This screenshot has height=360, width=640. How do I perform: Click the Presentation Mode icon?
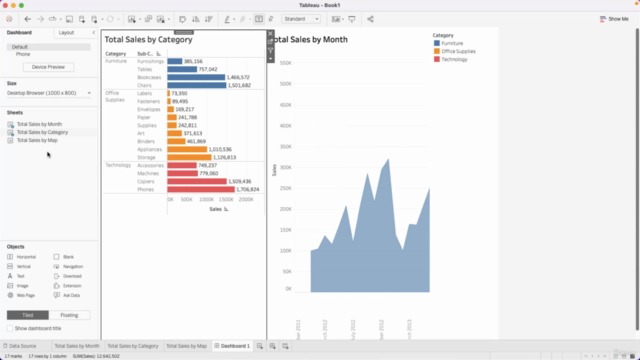(x=352, y=19)
